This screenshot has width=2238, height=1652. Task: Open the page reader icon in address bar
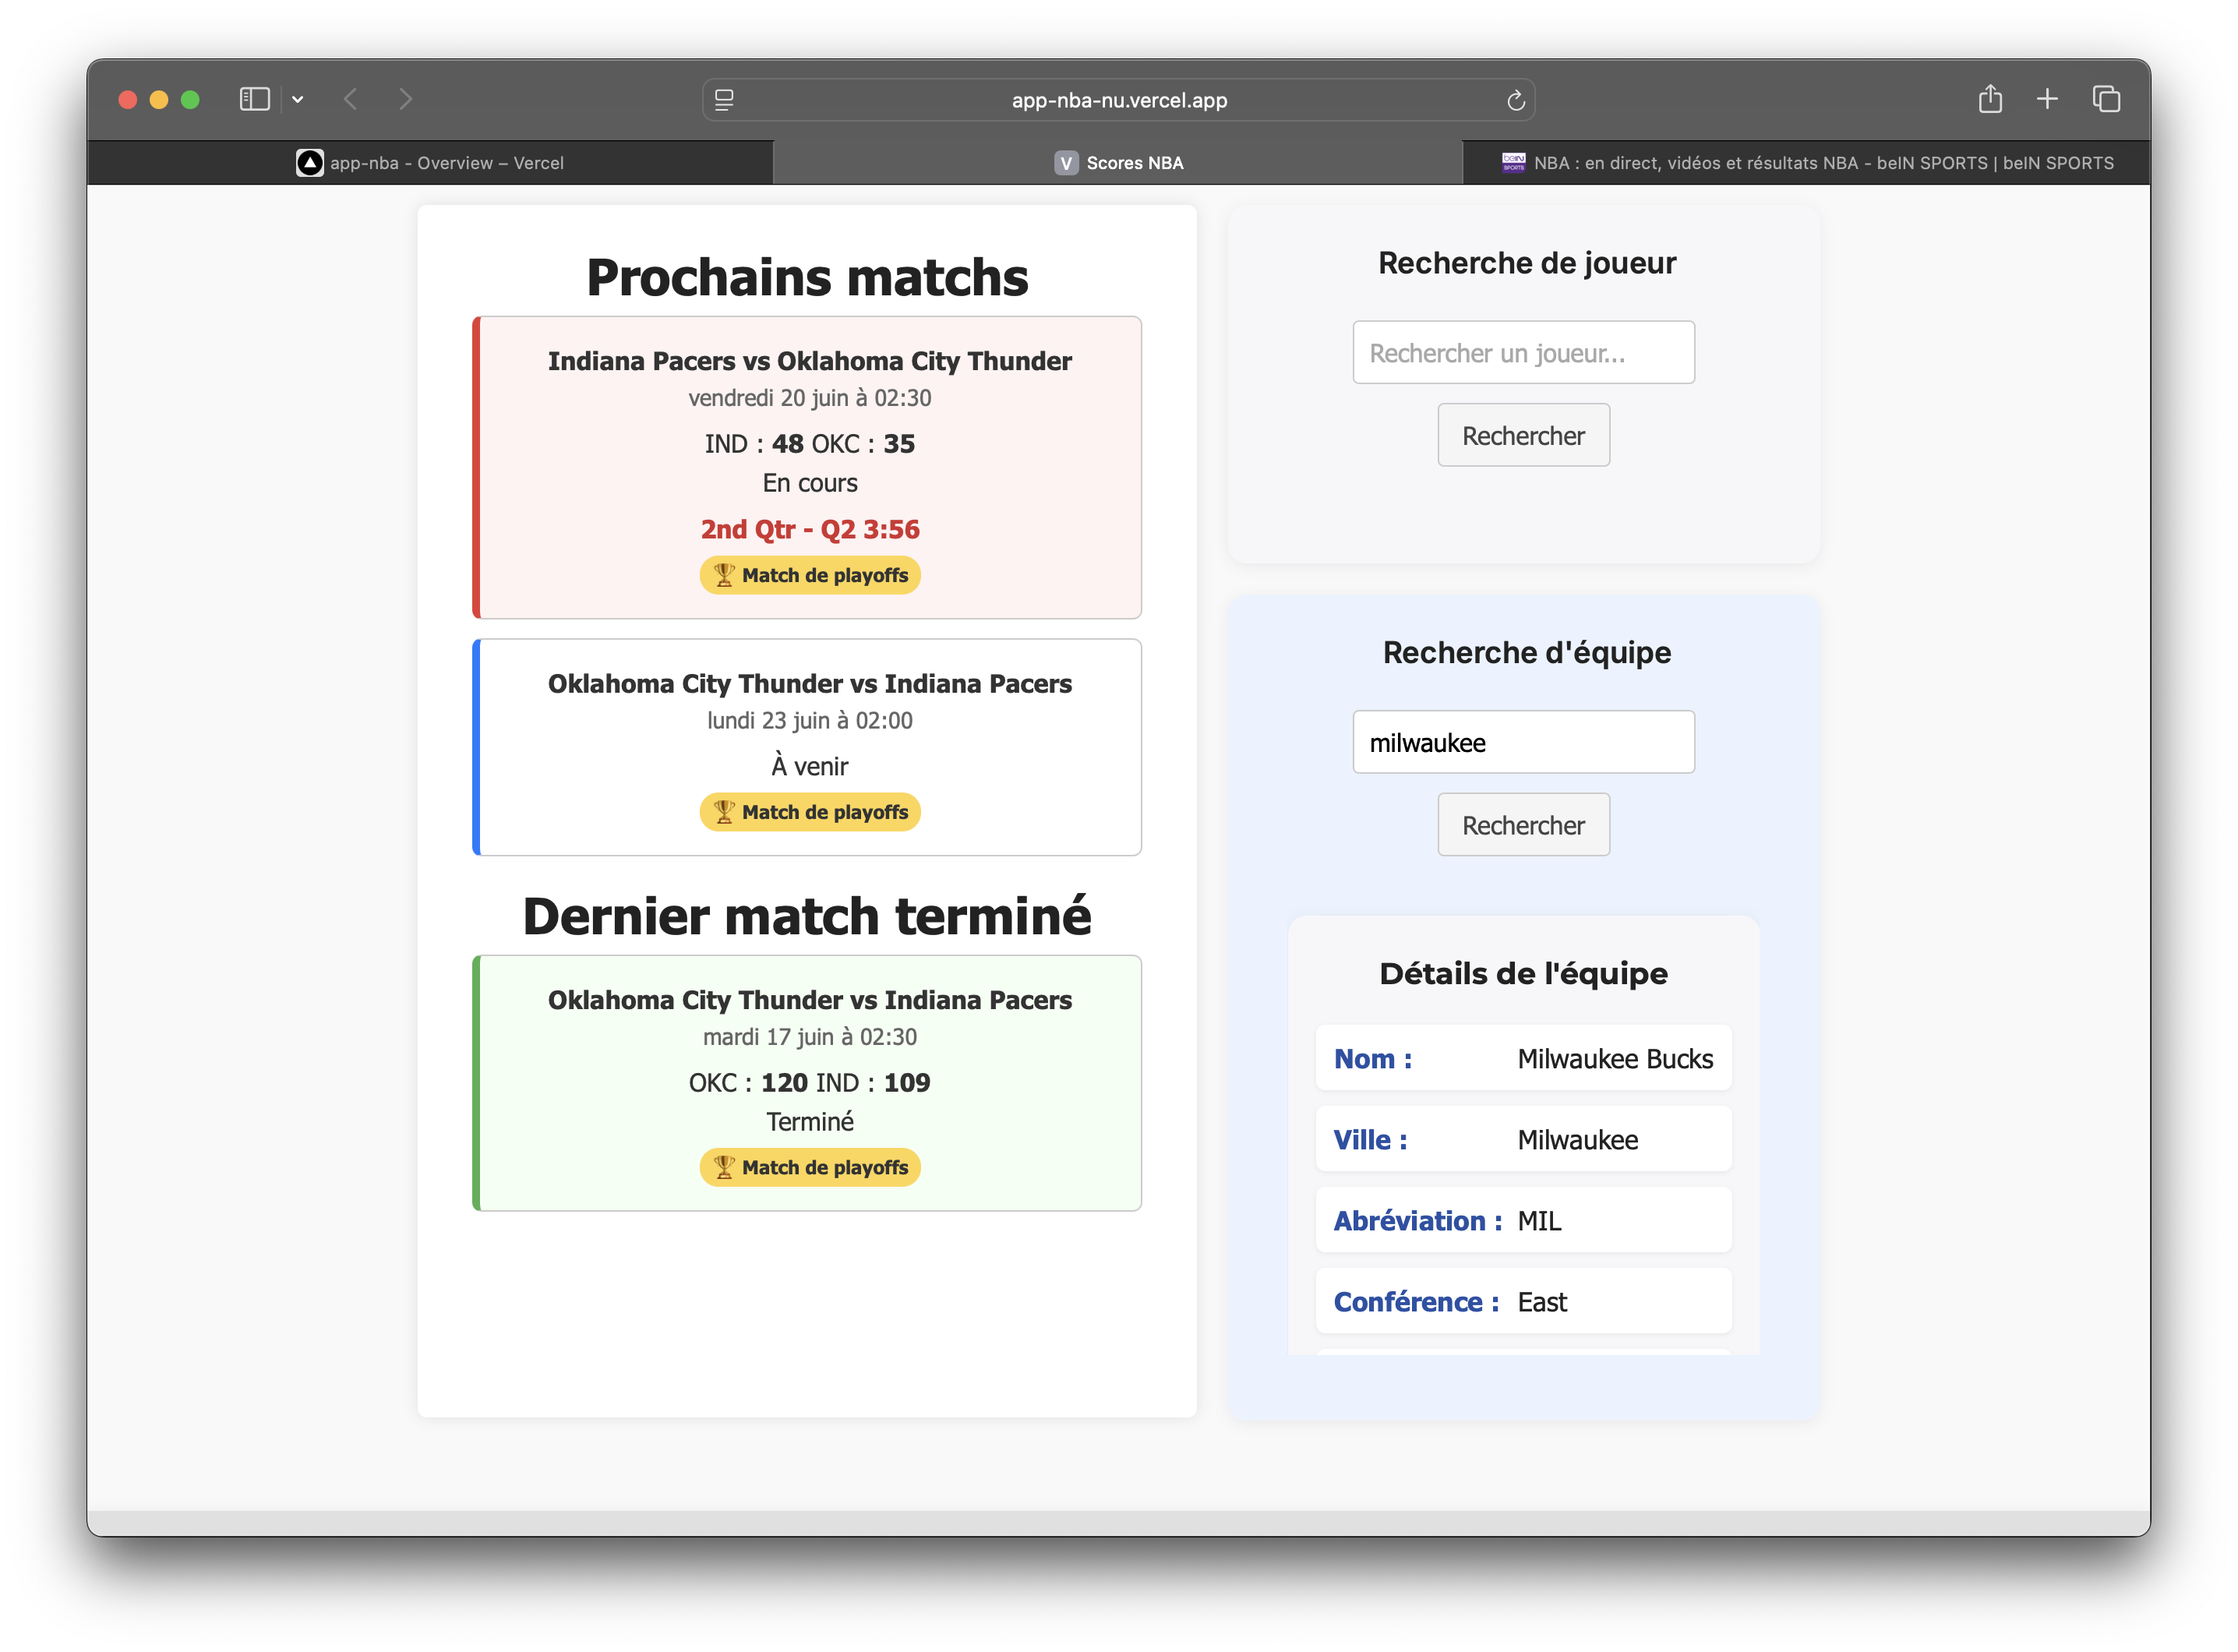[725, 100]
